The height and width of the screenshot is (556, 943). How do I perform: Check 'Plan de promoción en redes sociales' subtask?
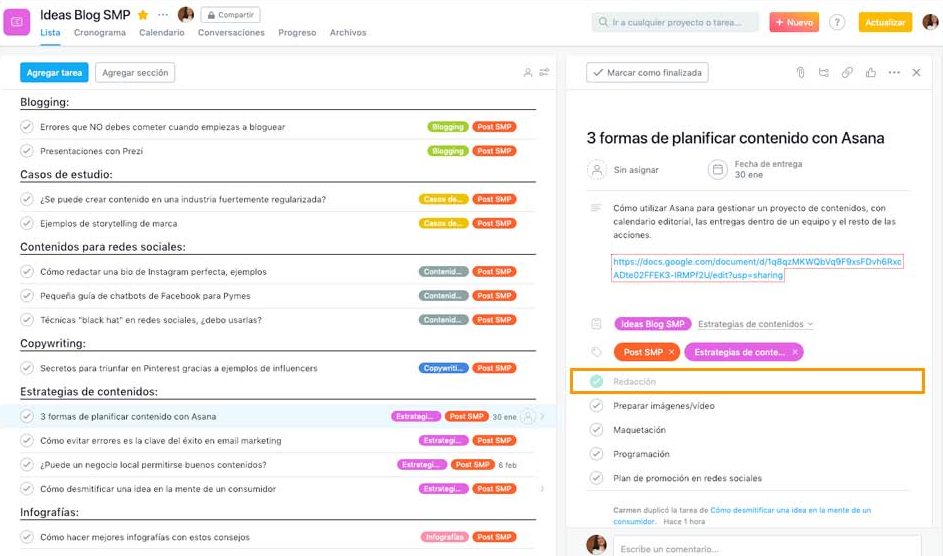596,478
